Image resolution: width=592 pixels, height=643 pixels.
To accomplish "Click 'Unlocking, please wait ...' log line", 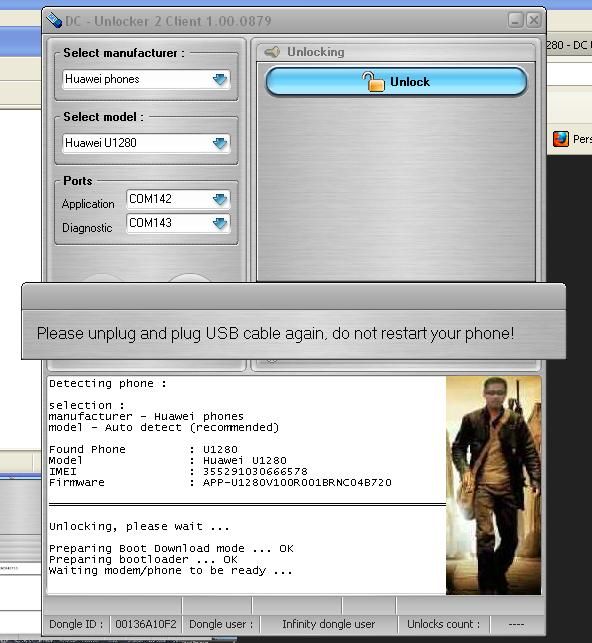I will (139, 527).
